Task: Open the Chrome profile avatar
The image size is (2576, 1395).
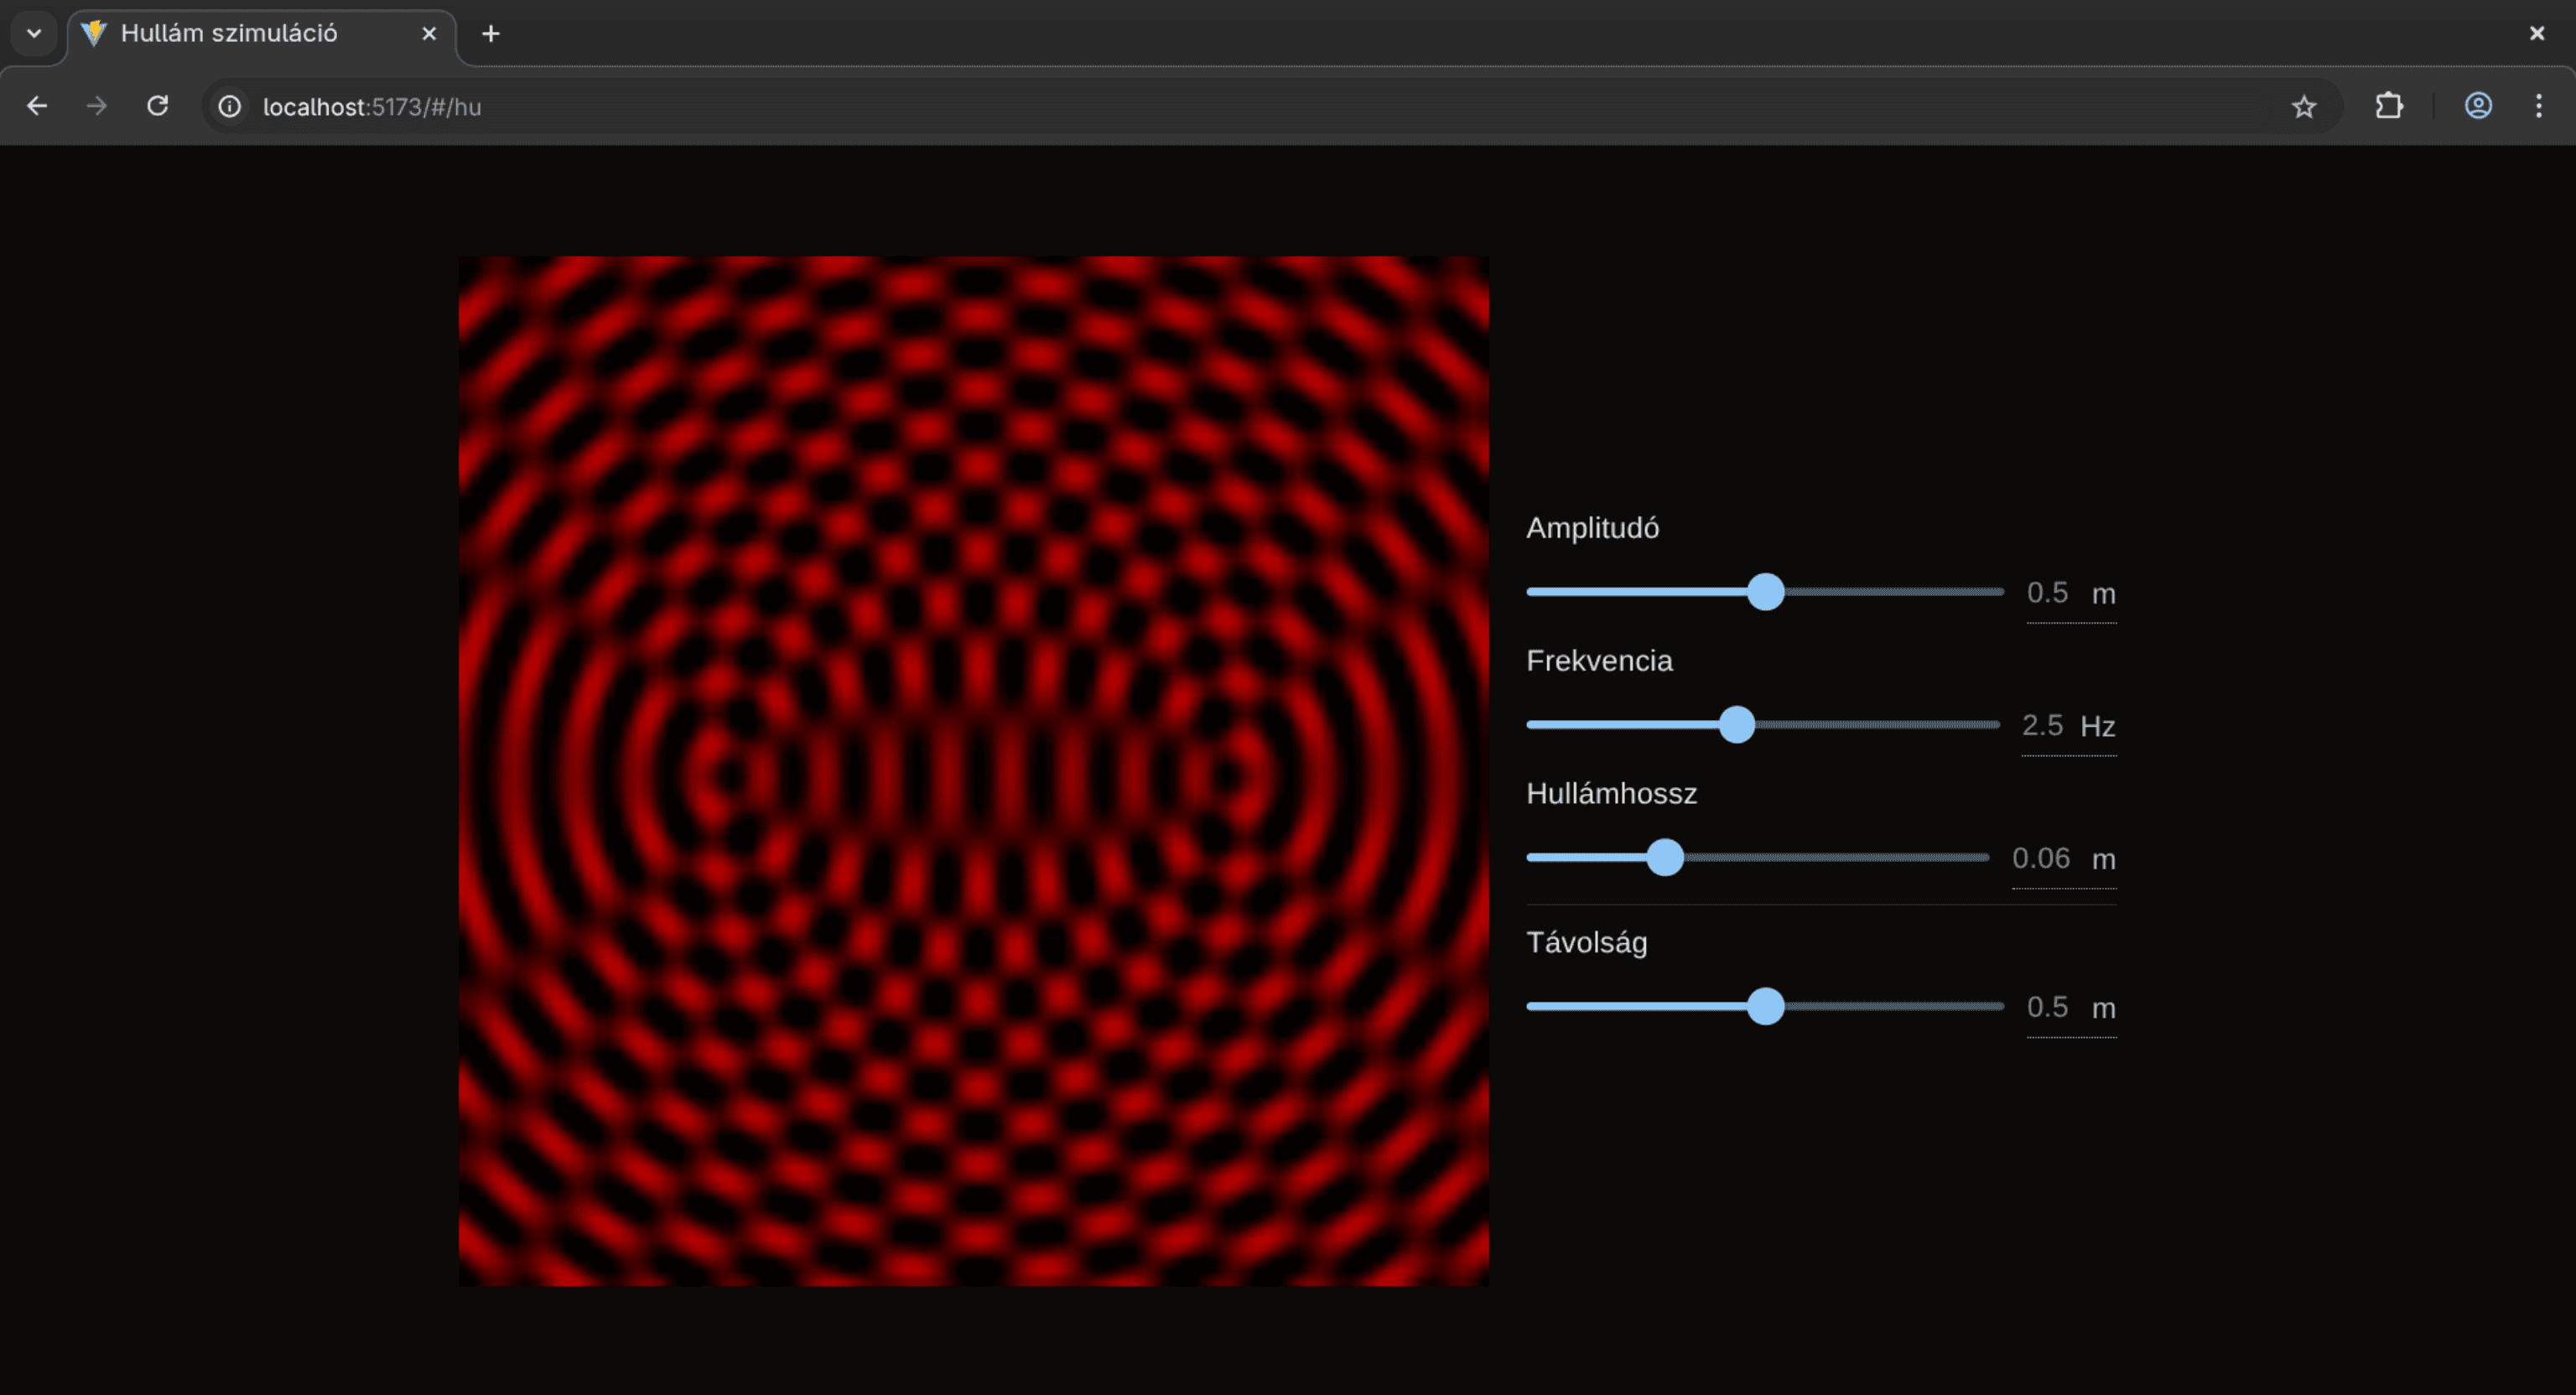Action: [2477, 106]
